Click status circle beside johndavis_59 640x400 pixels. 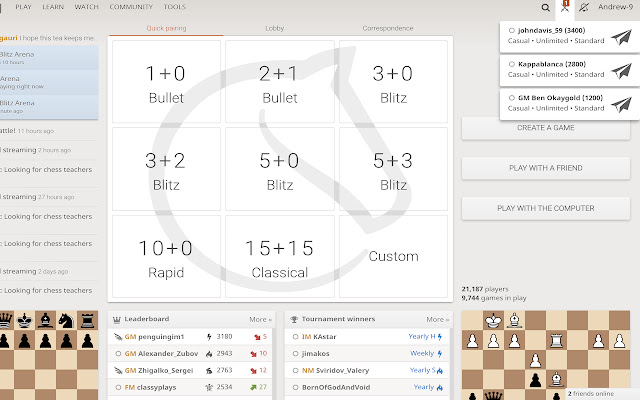pyautogui.click(x=511, y=30)
